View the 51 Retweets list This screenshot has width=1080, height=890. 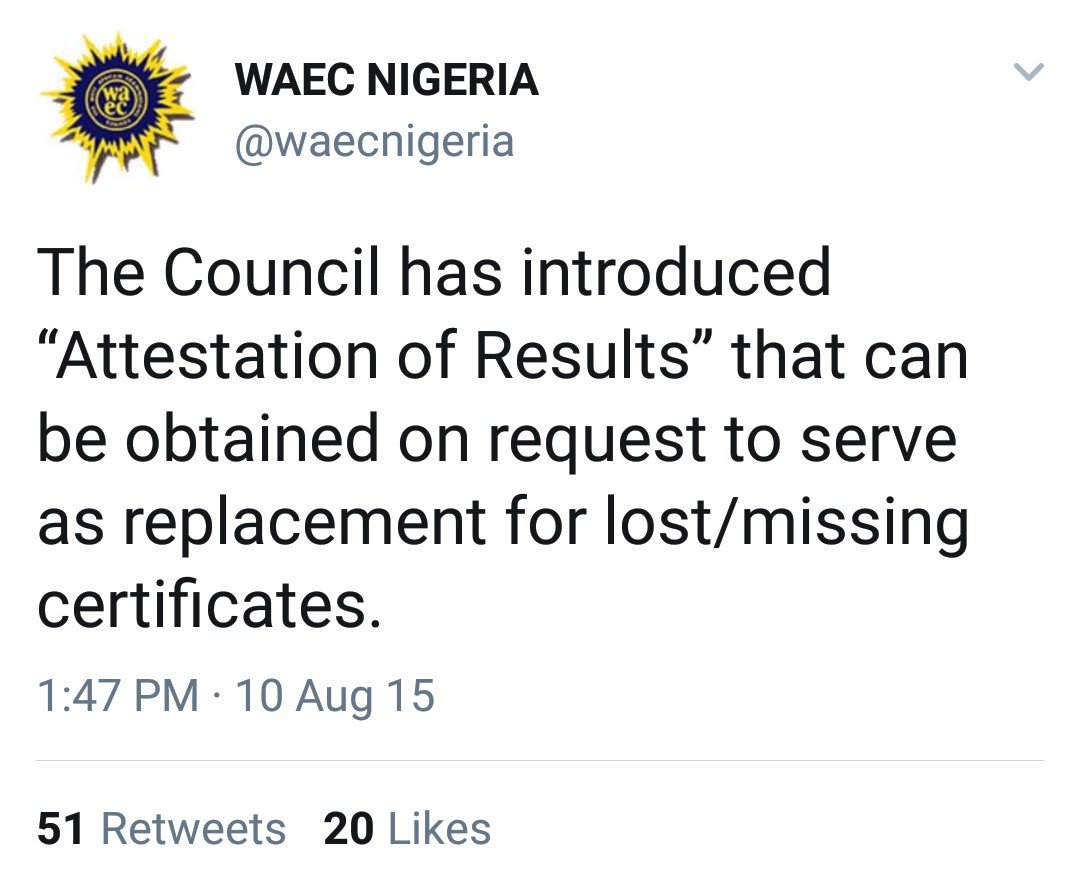click(x=161, y=829)
